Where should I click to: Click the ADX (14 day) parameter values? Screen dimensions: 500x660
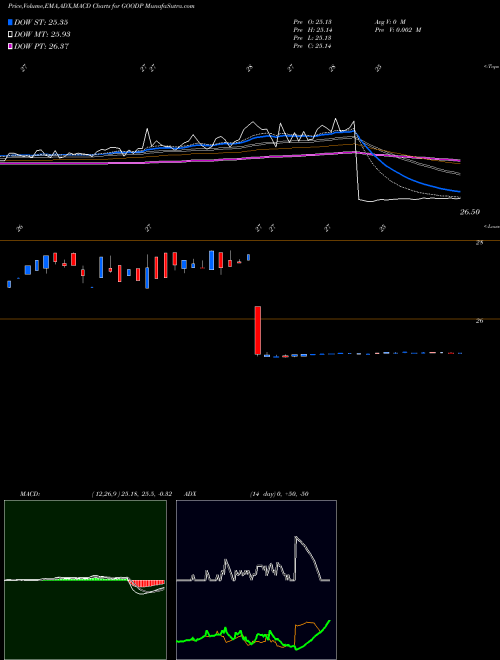[x=279, y=494]
